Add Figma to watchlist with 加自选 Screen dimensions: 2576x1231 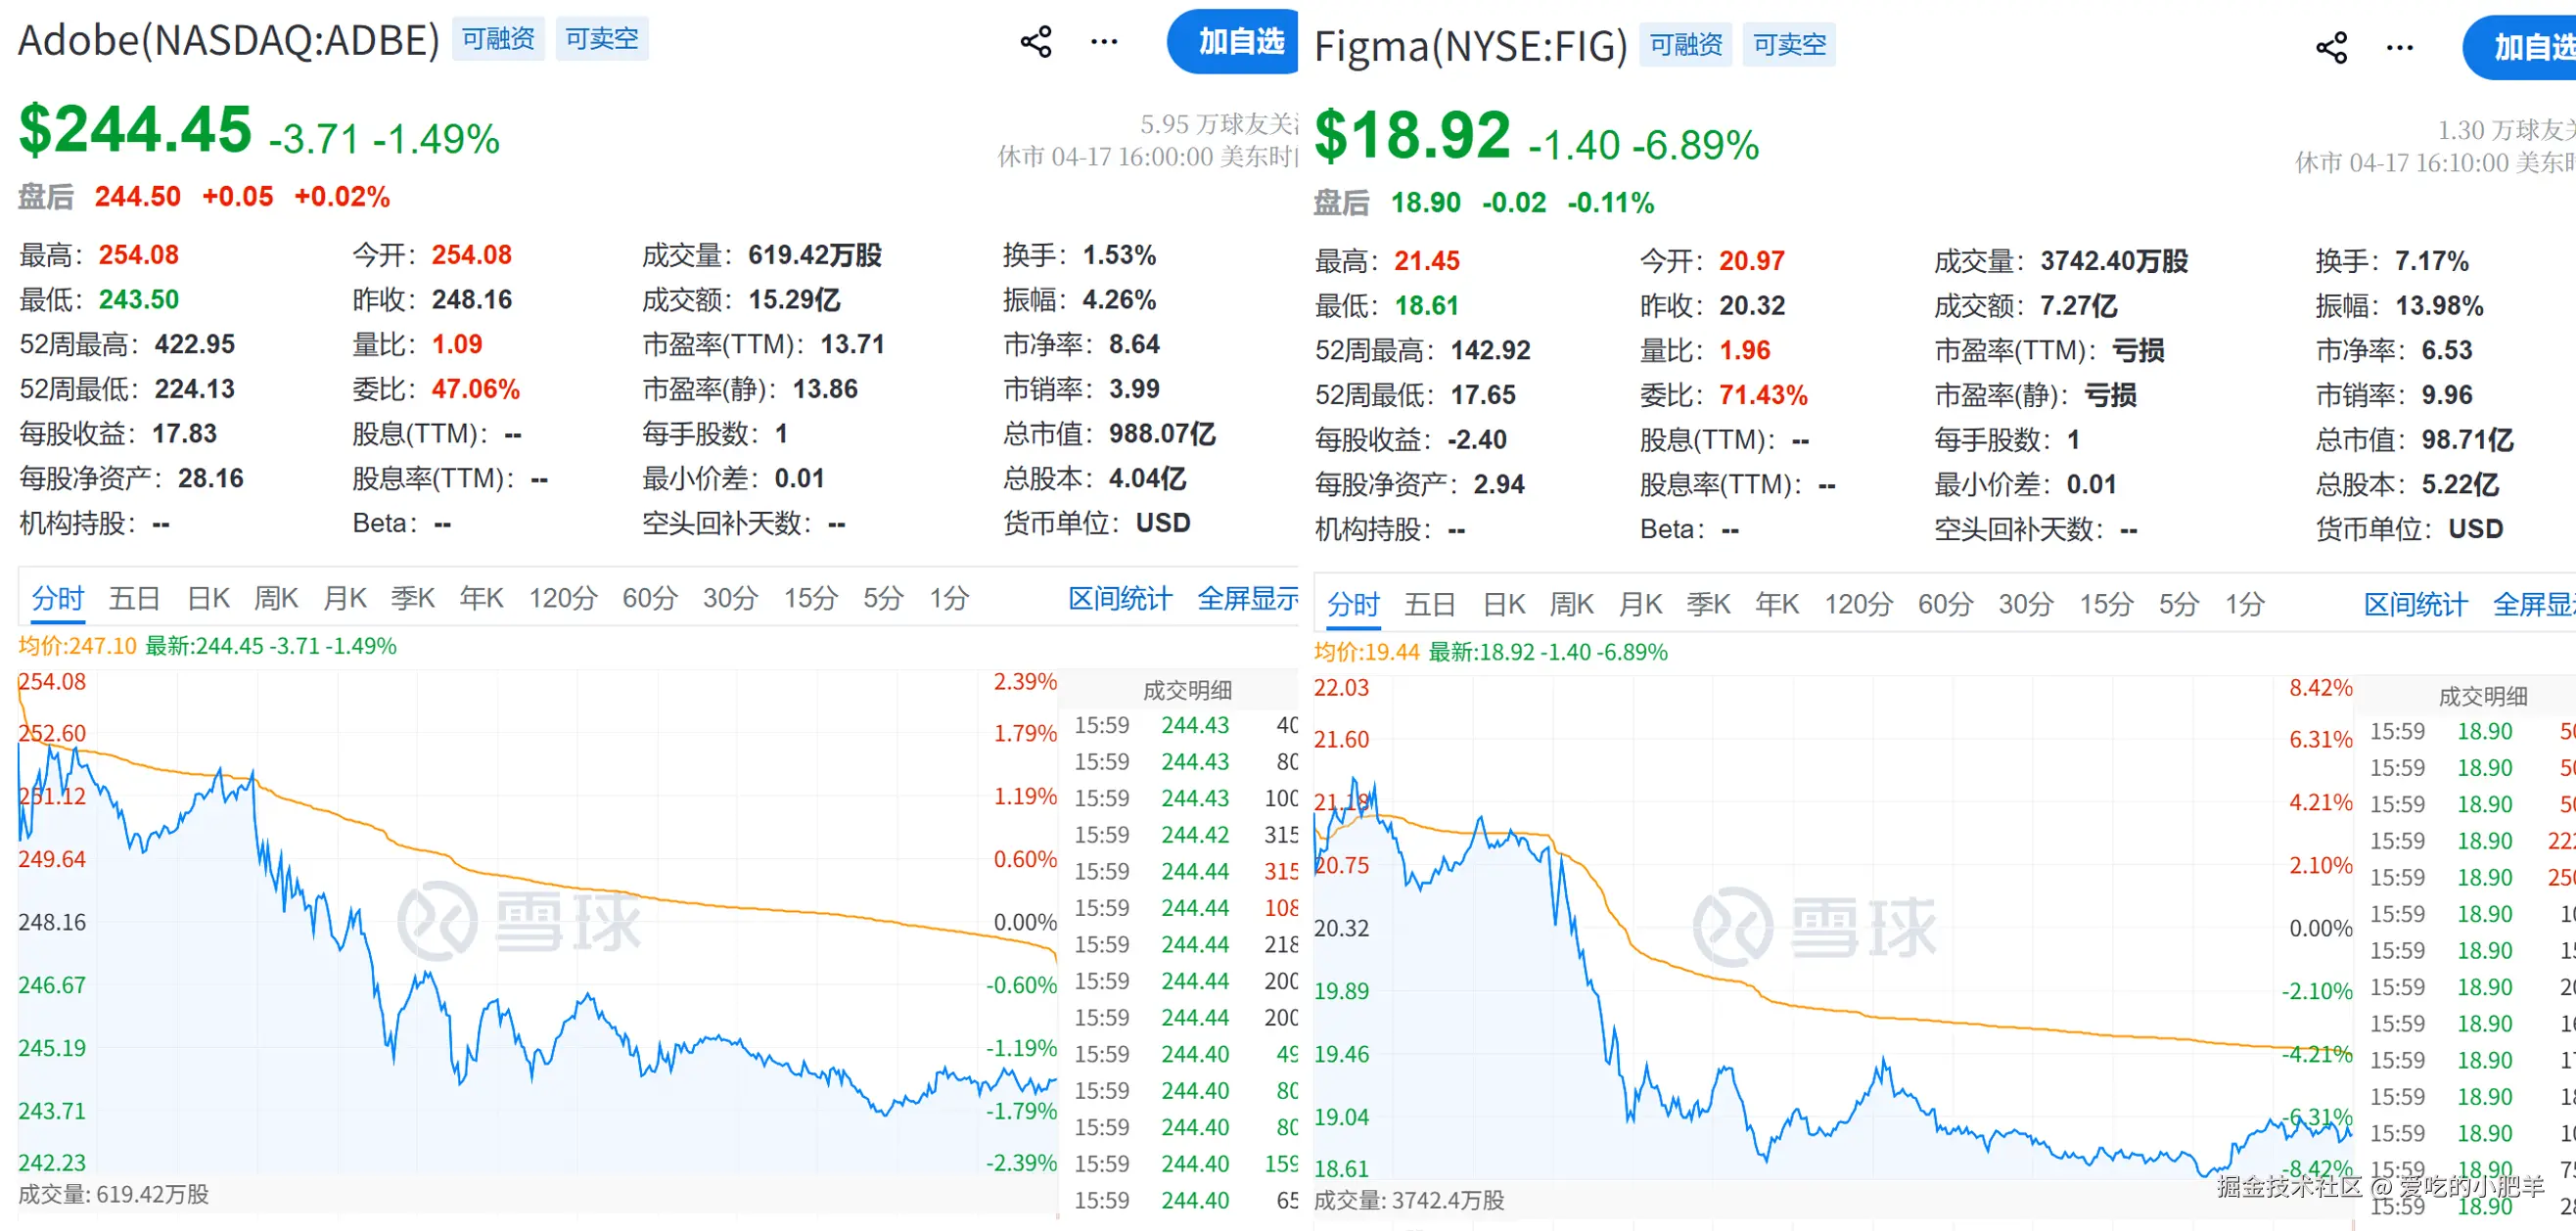(x=2525, y=48)
